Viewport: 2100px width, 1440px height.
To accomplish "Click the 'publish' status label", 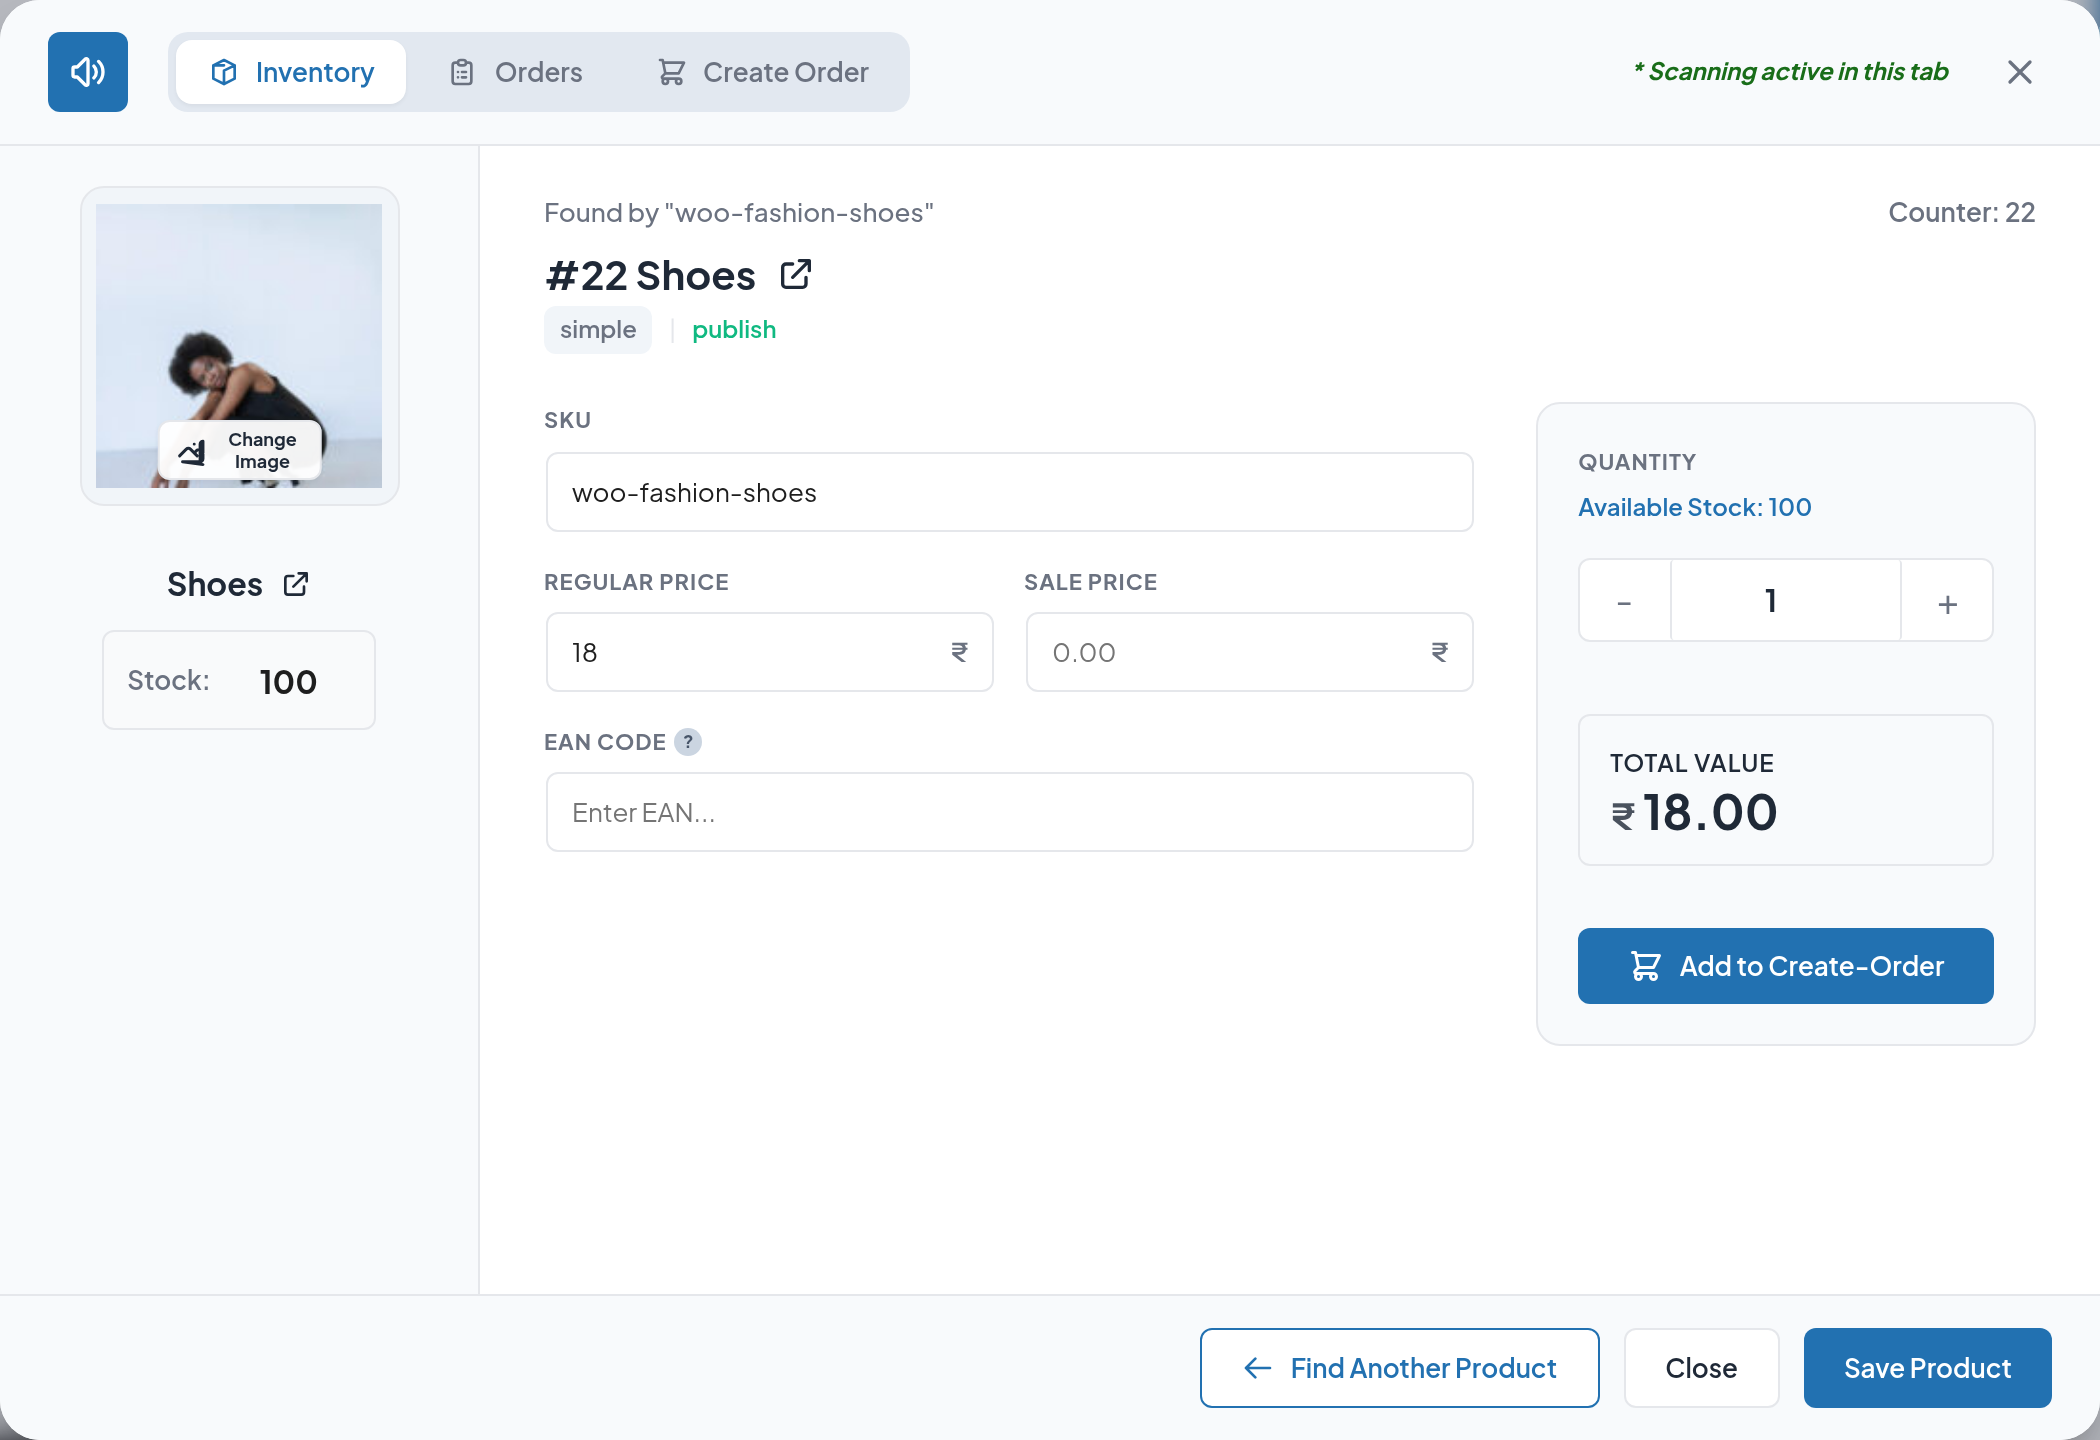I will tap(734, 330).
